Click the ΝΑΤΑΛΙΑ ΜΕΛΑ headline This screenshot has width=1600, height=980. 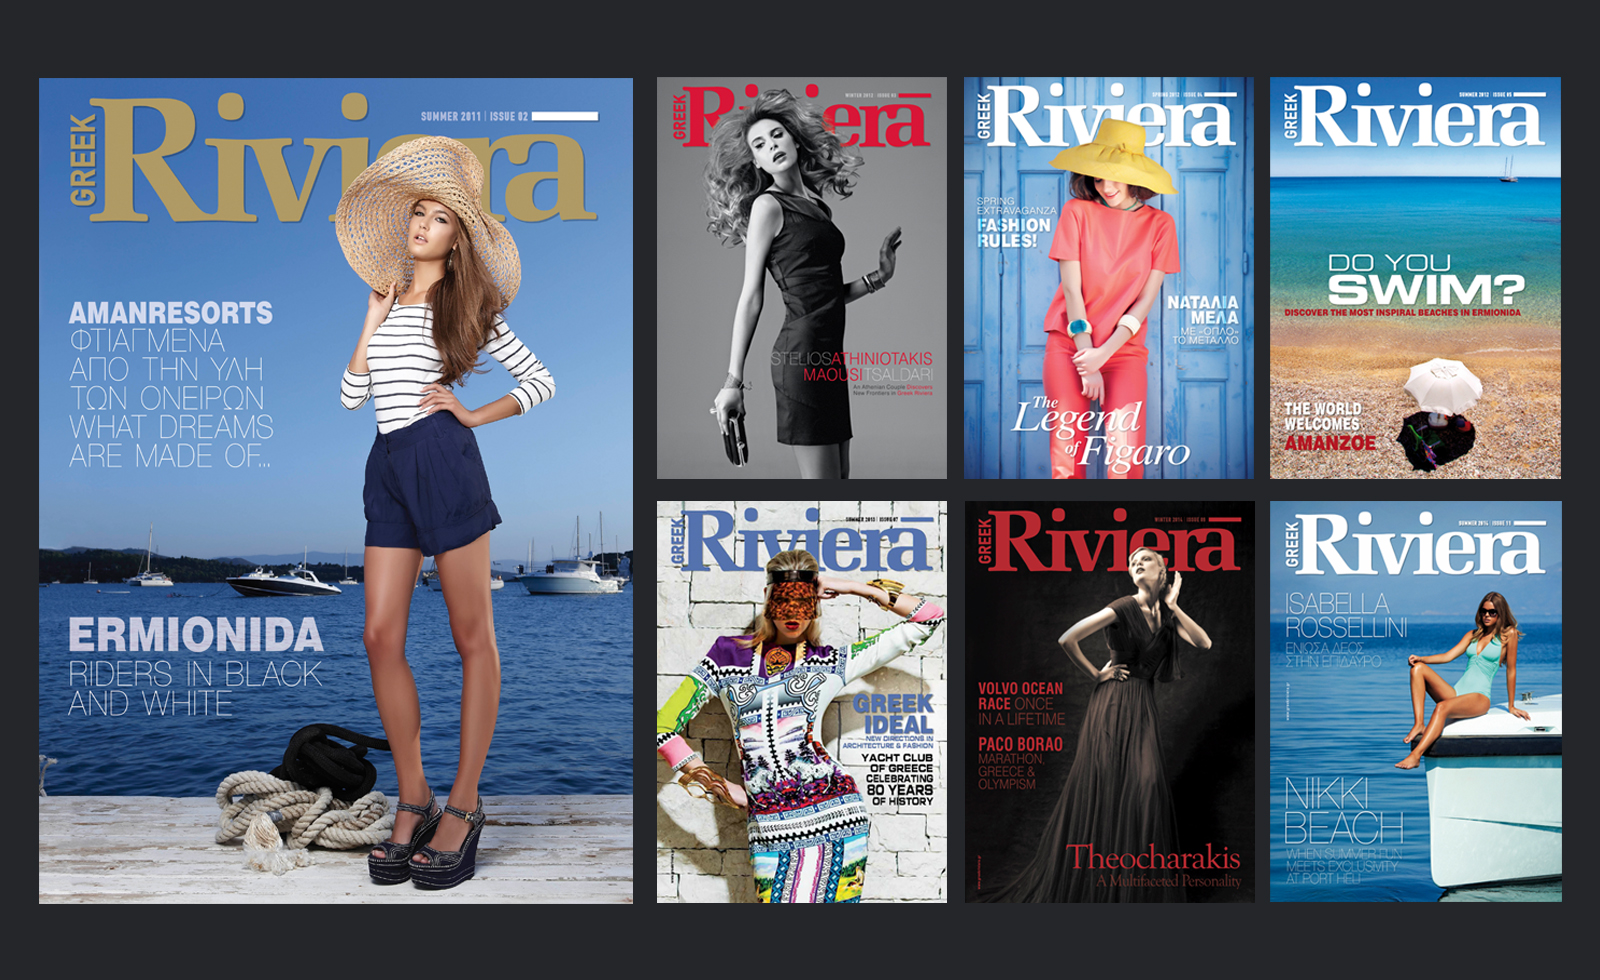click(1203, 309)
